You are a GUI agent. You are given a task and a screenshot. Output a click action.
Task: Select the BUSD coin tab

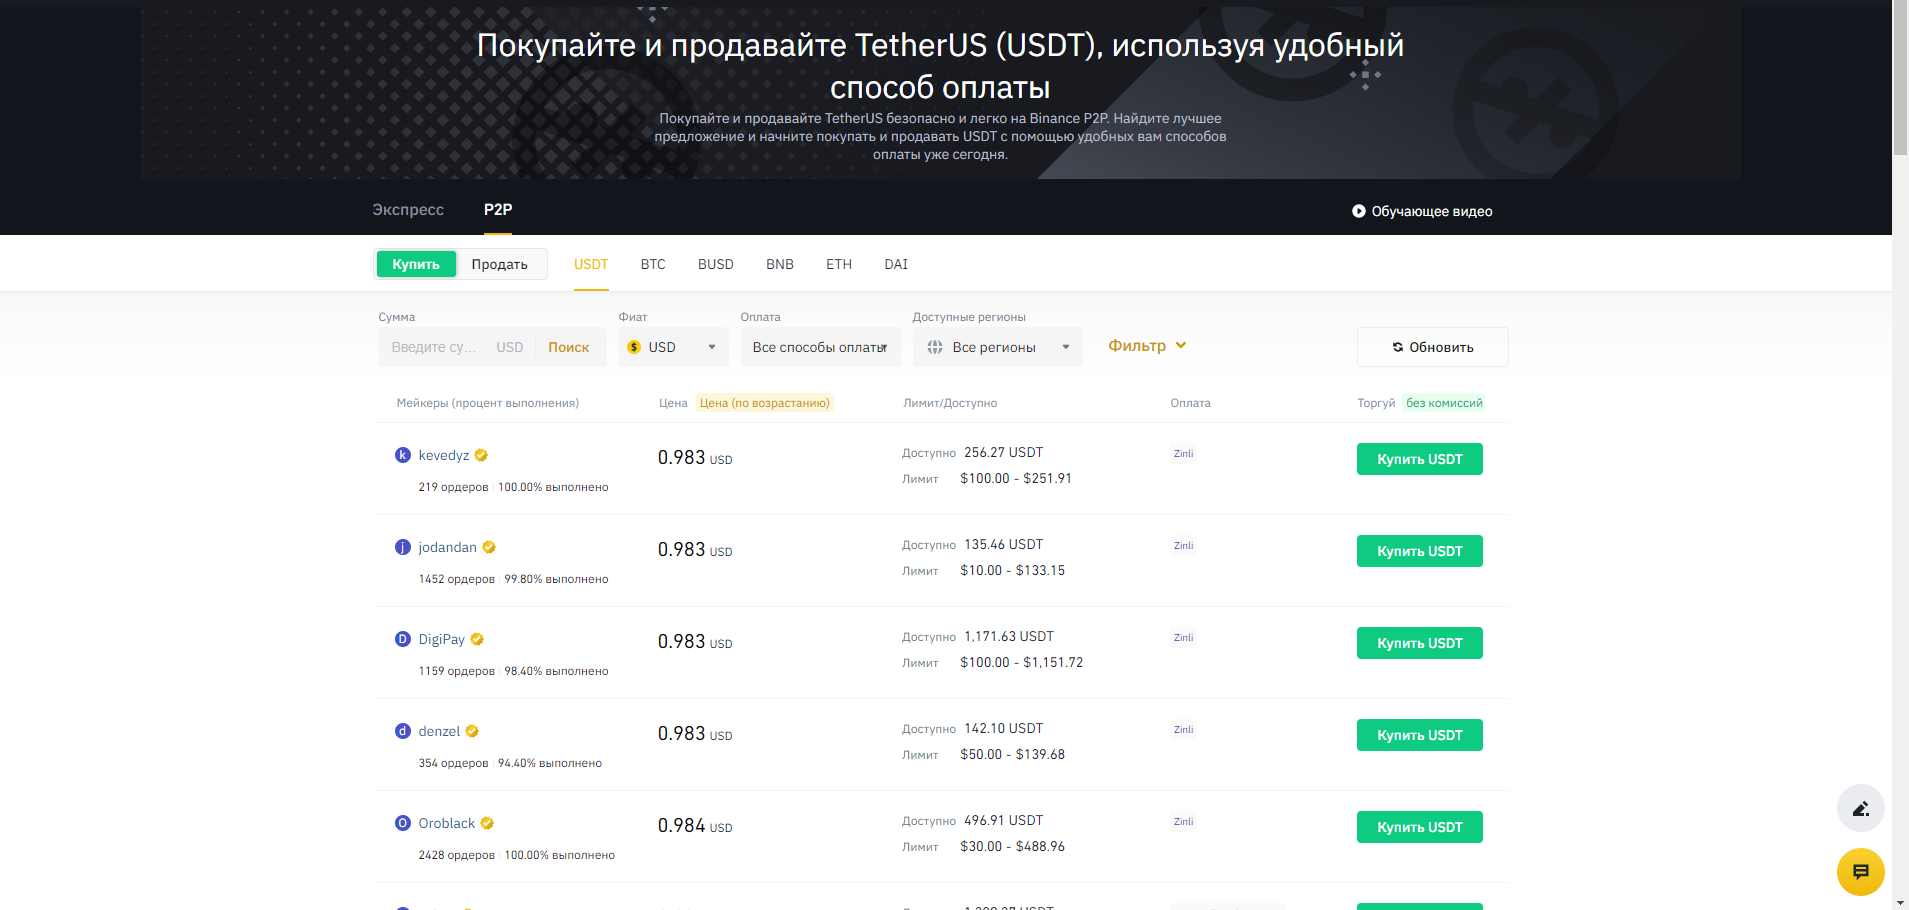[x=716, y=264]
